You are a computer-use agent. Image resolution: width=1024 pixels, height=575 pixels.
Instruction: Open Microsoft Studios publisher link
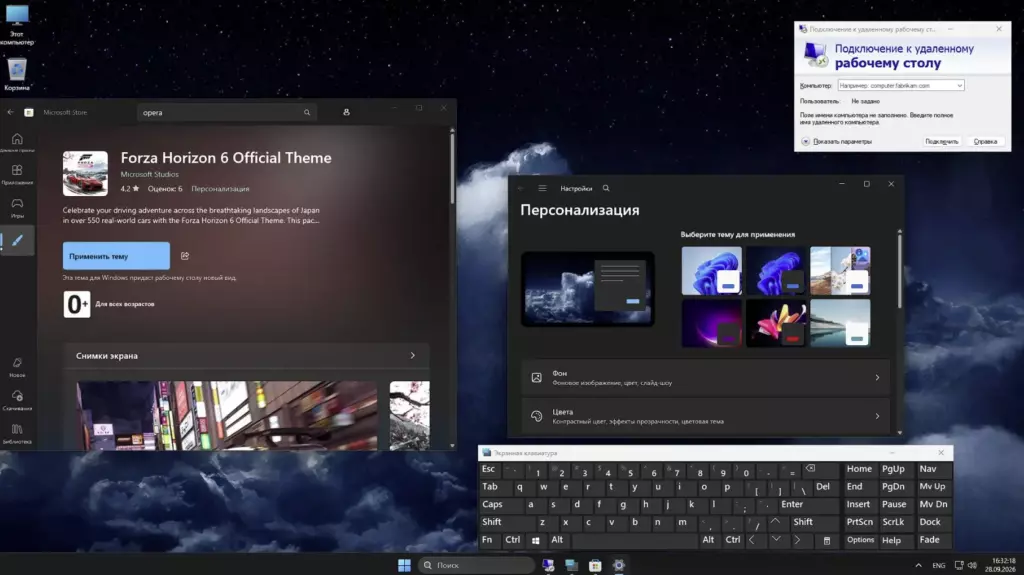click(150, 174)
